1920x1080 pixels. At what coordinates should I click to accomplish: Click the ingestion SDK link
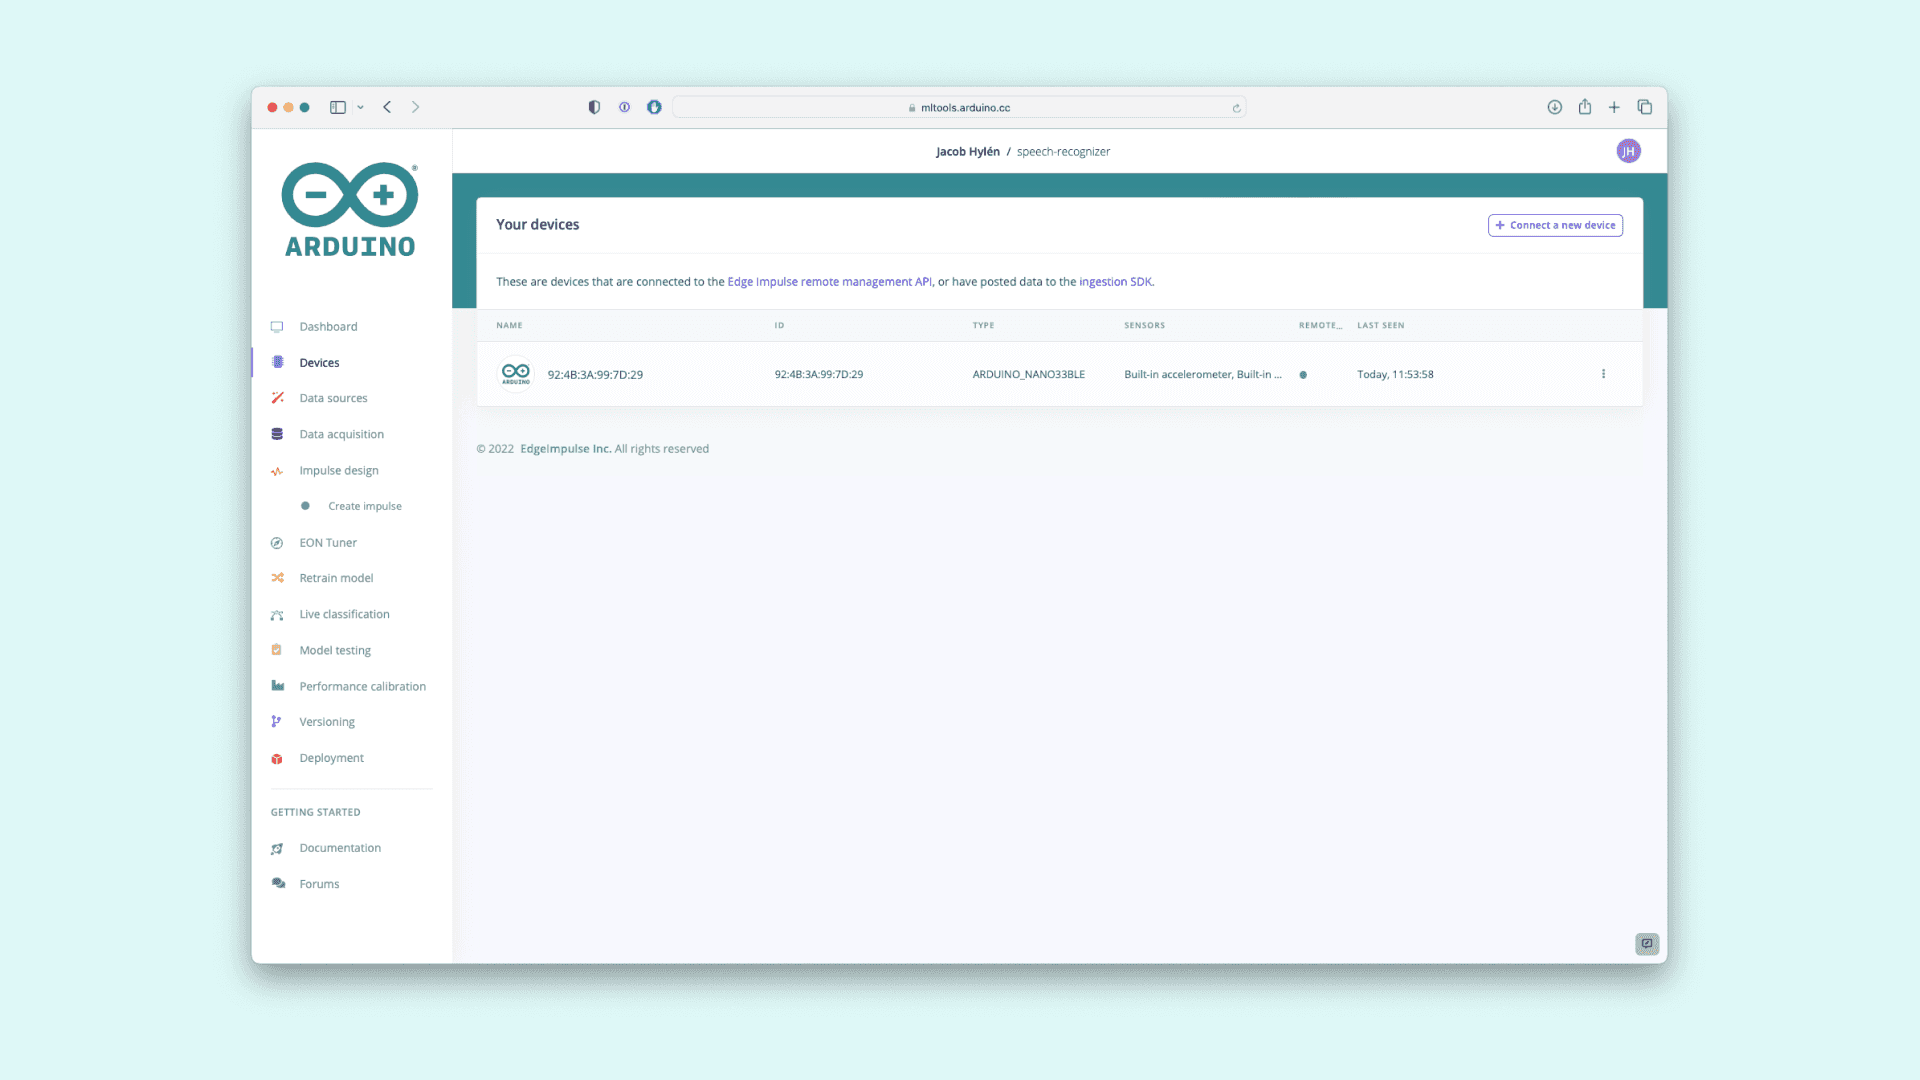coord(1115,282)
